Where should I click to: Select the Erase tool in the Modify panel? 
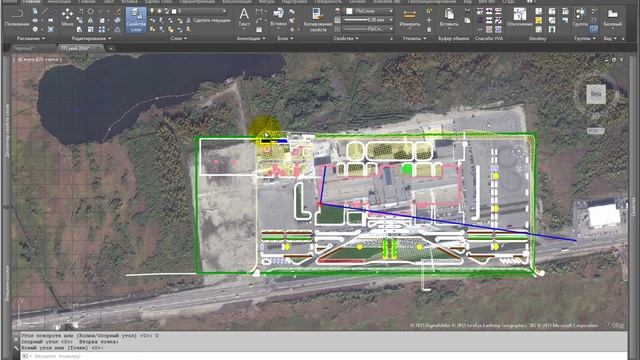[117, 11]
